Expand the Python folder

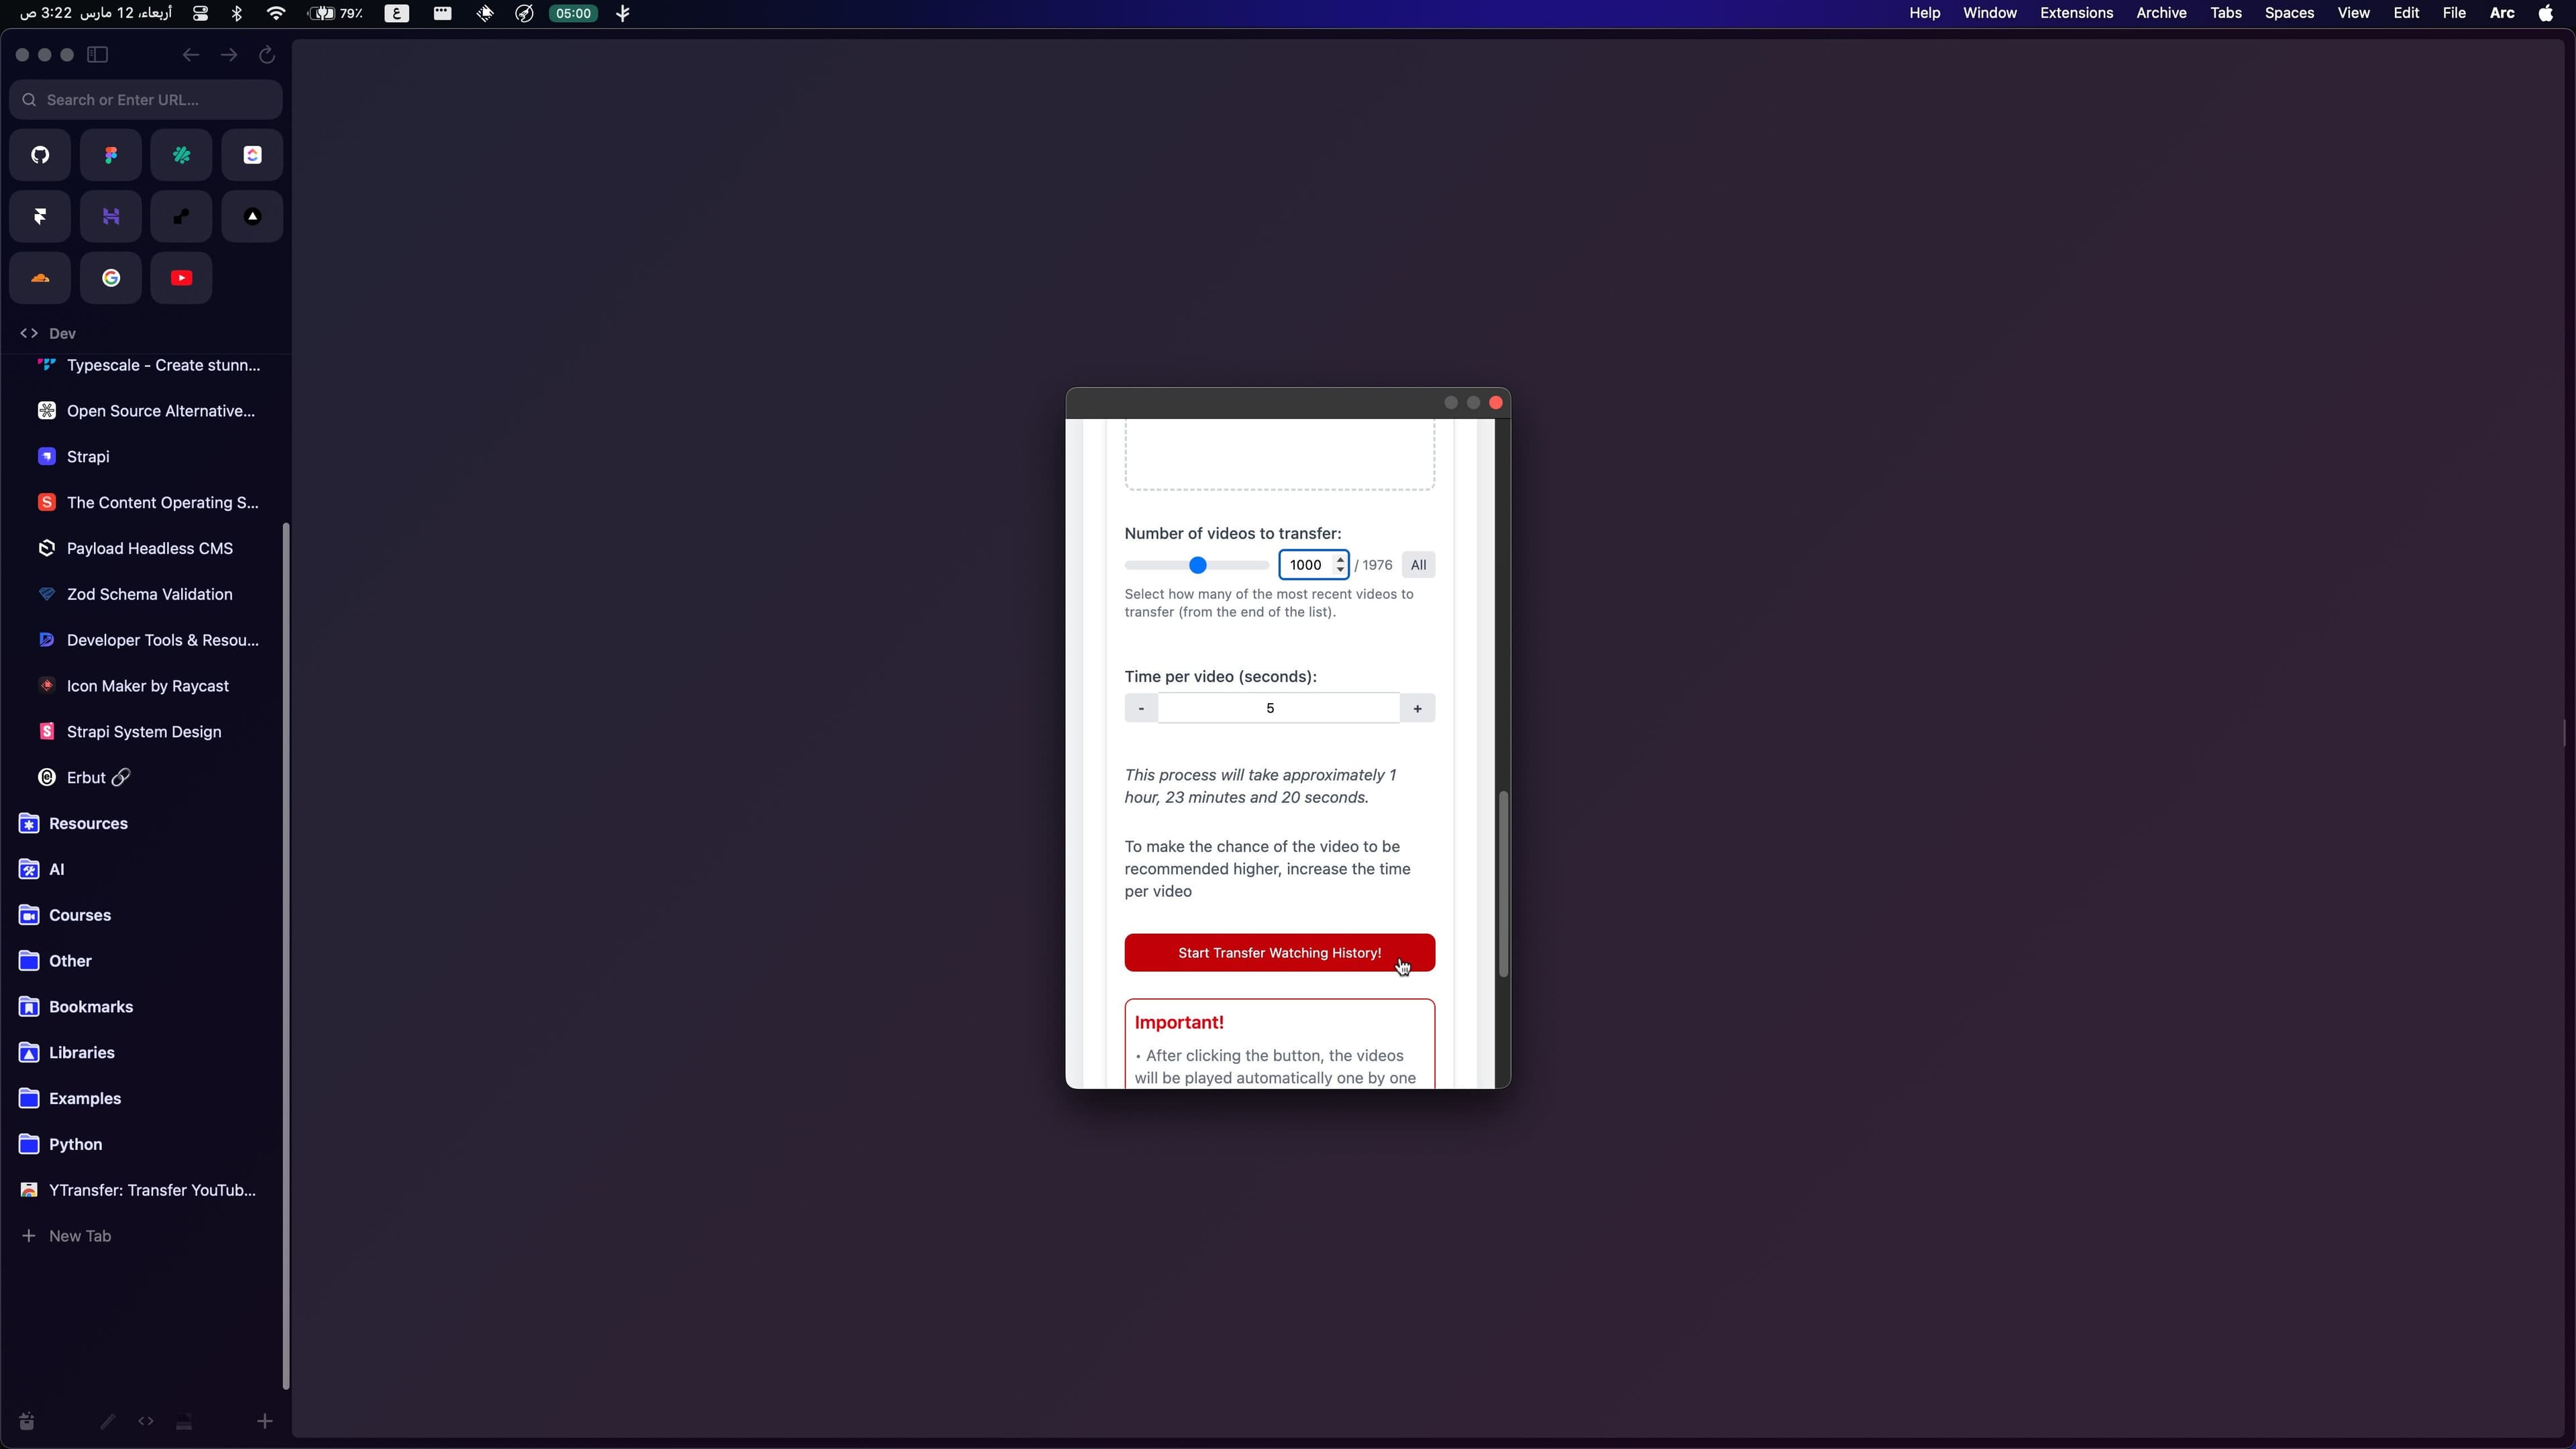[75, 1144]
